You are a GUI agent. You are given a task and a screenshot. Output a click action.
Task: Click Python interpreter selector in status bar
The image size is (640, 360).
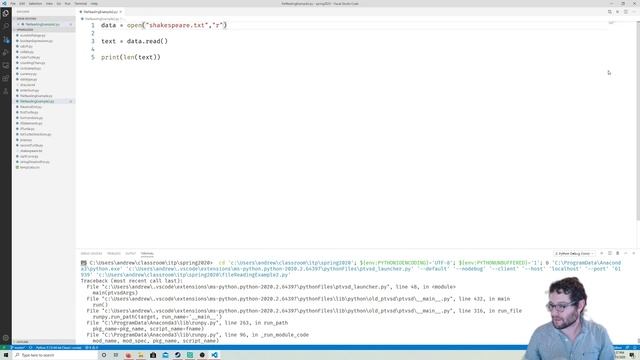coord(58,348)
